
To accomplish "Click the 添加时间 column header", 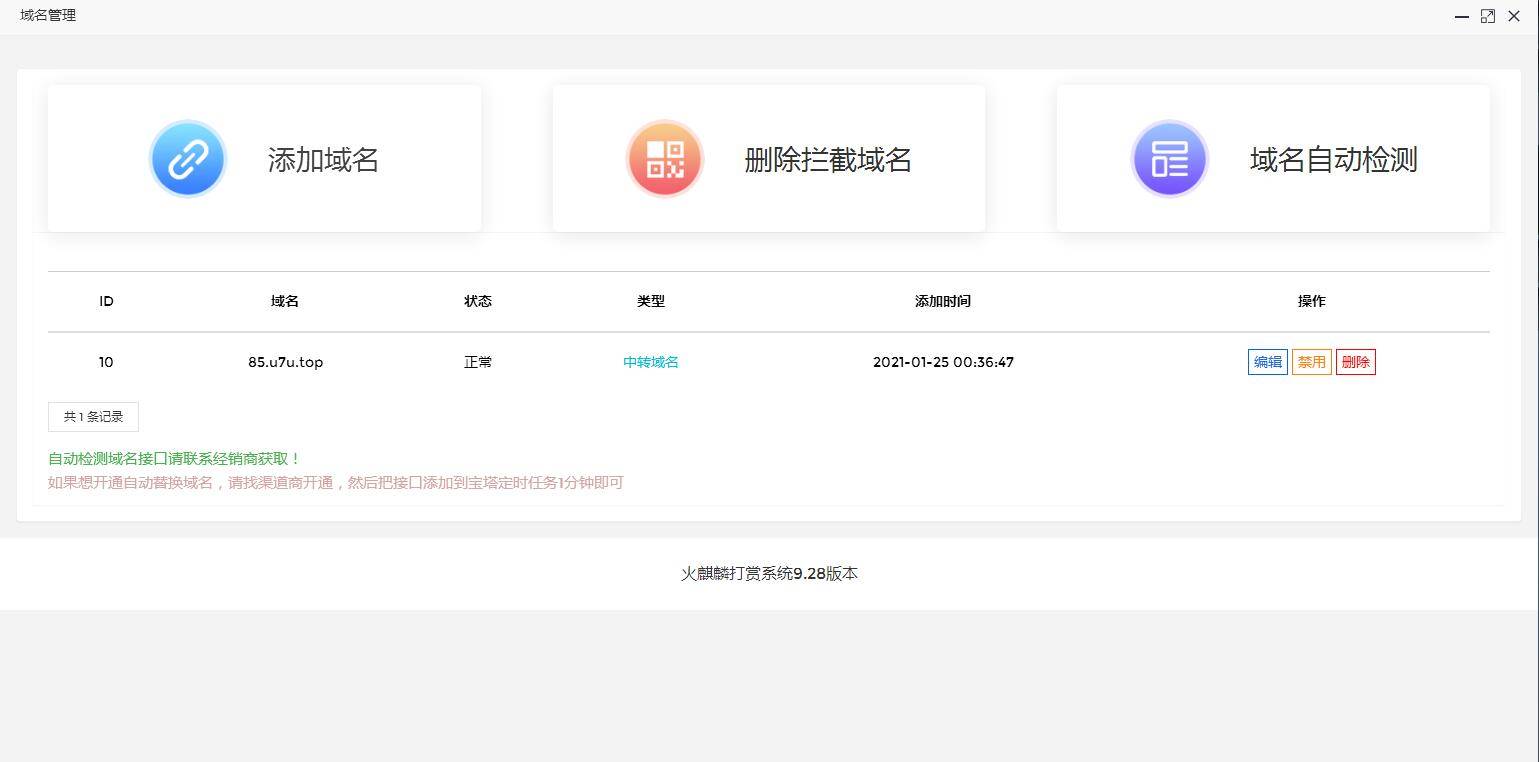I will coord(942,301).
